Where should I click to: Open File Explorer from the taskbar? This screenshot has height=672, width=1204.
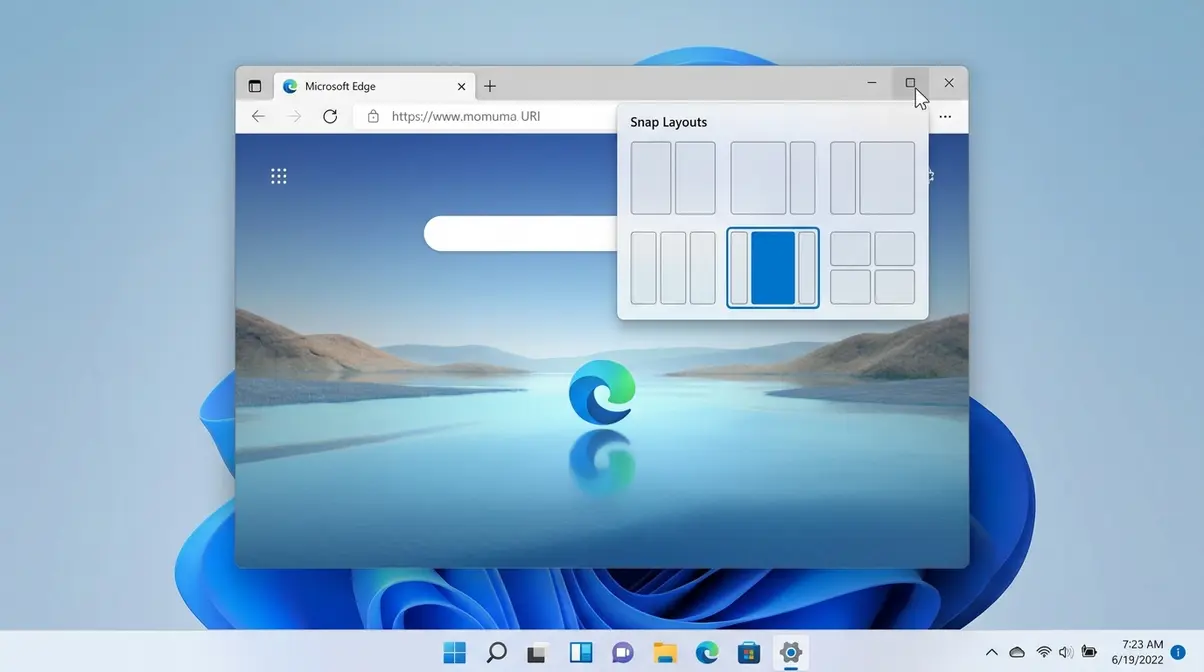665,653
